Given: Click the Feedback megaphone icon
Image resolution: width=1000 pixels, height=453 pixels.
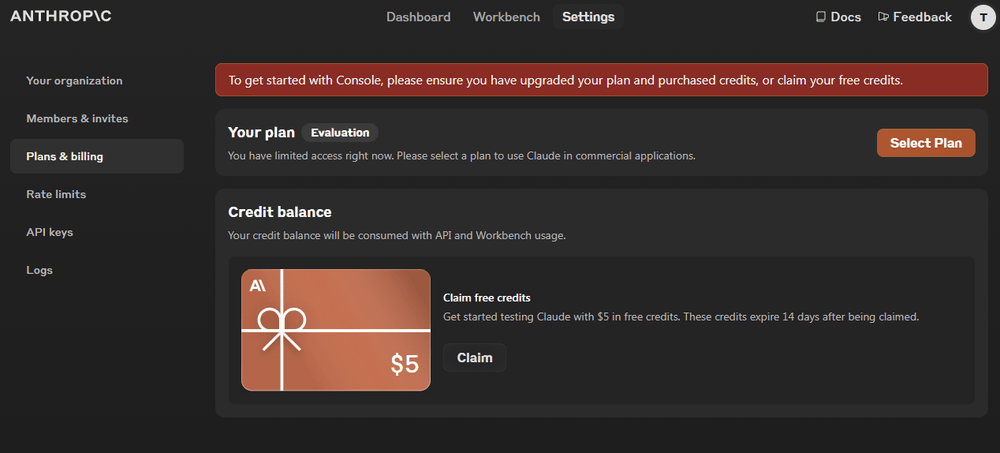Looking at the screenshot, I should (x=883, y=17).
